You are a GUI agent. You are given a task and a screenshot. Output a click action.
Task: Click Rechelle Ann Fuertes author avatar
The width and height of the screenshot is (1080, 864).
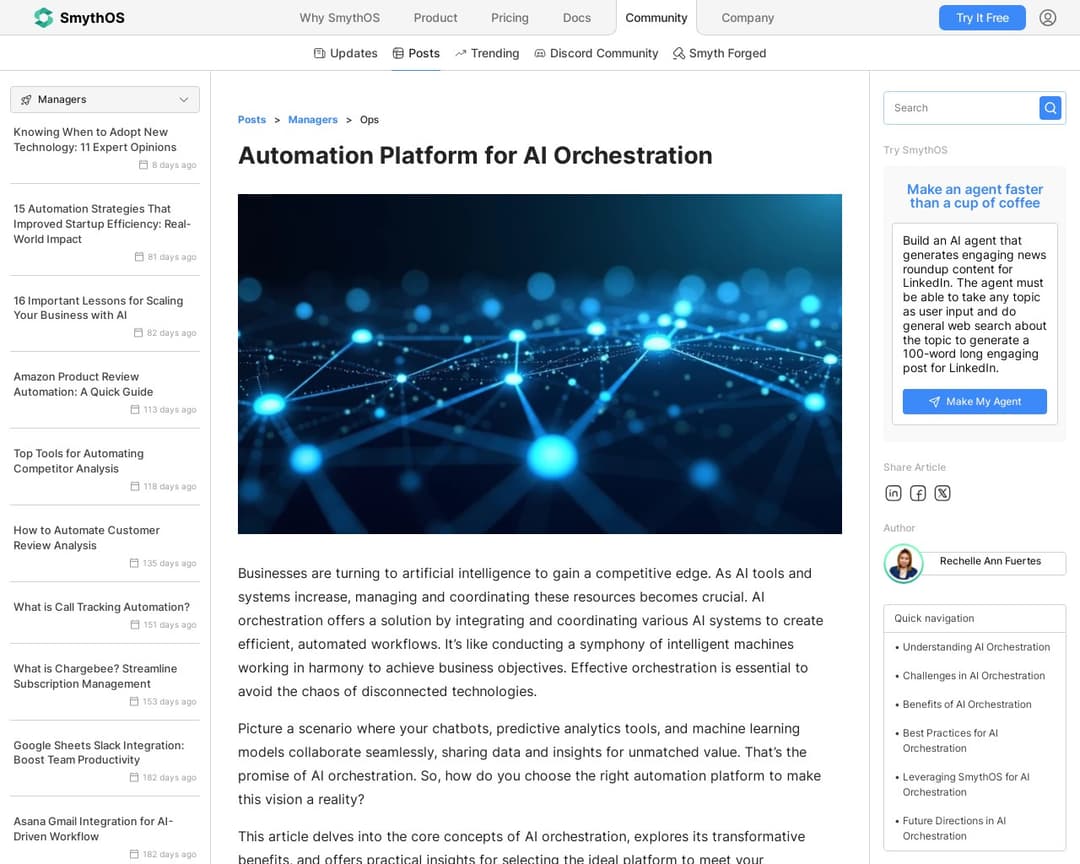point(903,563)
